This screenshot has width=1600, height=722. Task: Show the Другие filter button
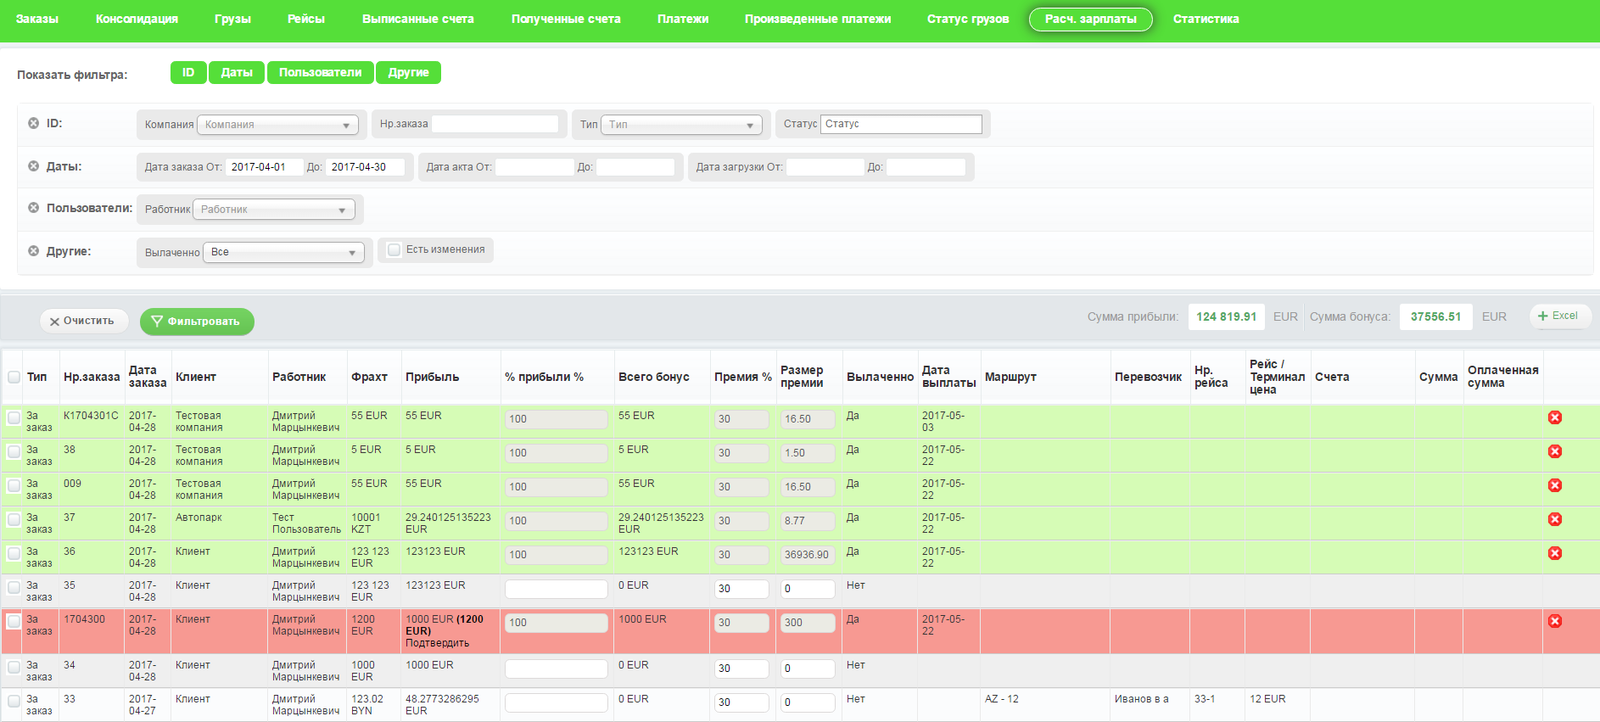point(408,73)
